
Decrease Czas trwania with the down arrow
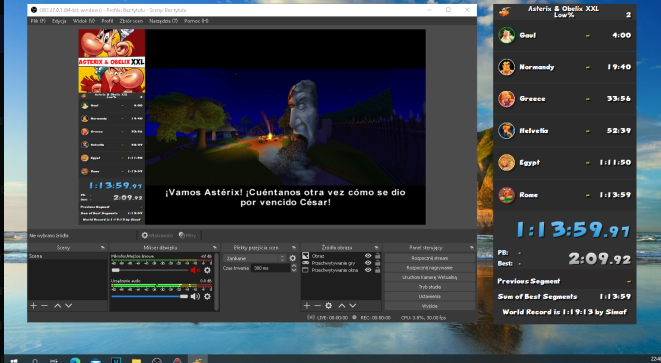pos(294,270)
